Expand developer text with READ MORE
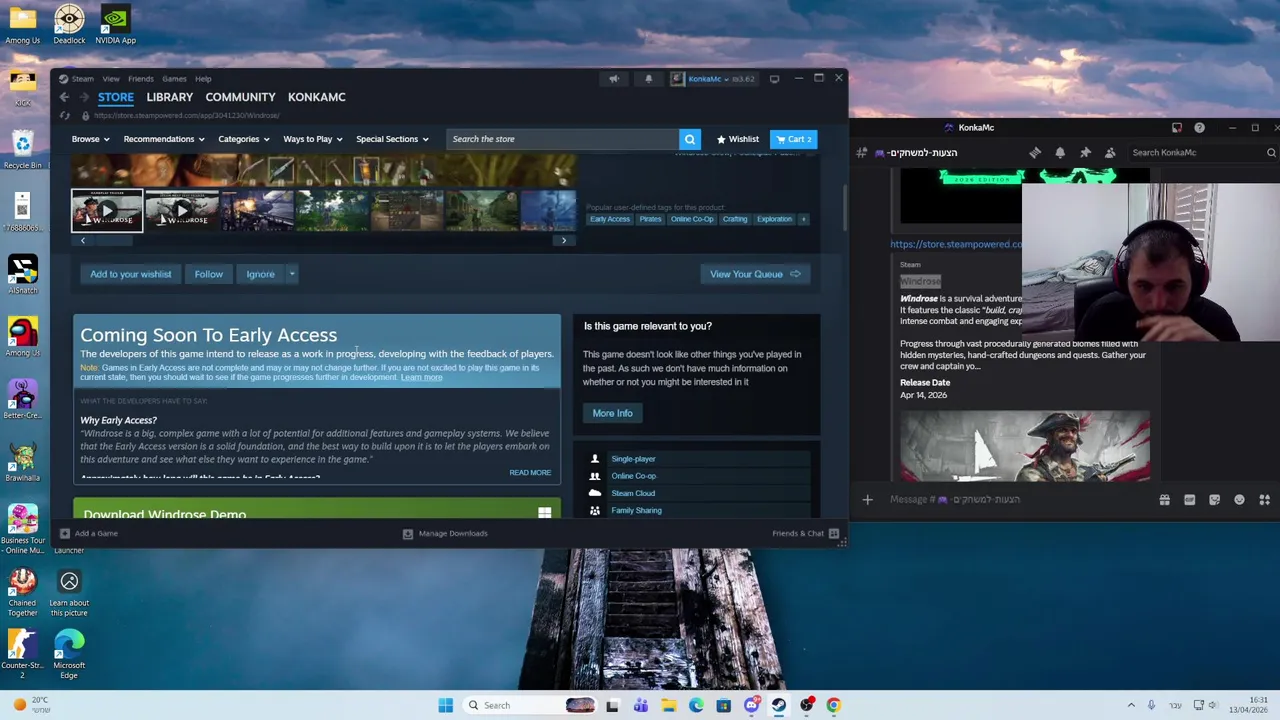The width and height of the screenshot is (1280, 720). coord(530,473)
